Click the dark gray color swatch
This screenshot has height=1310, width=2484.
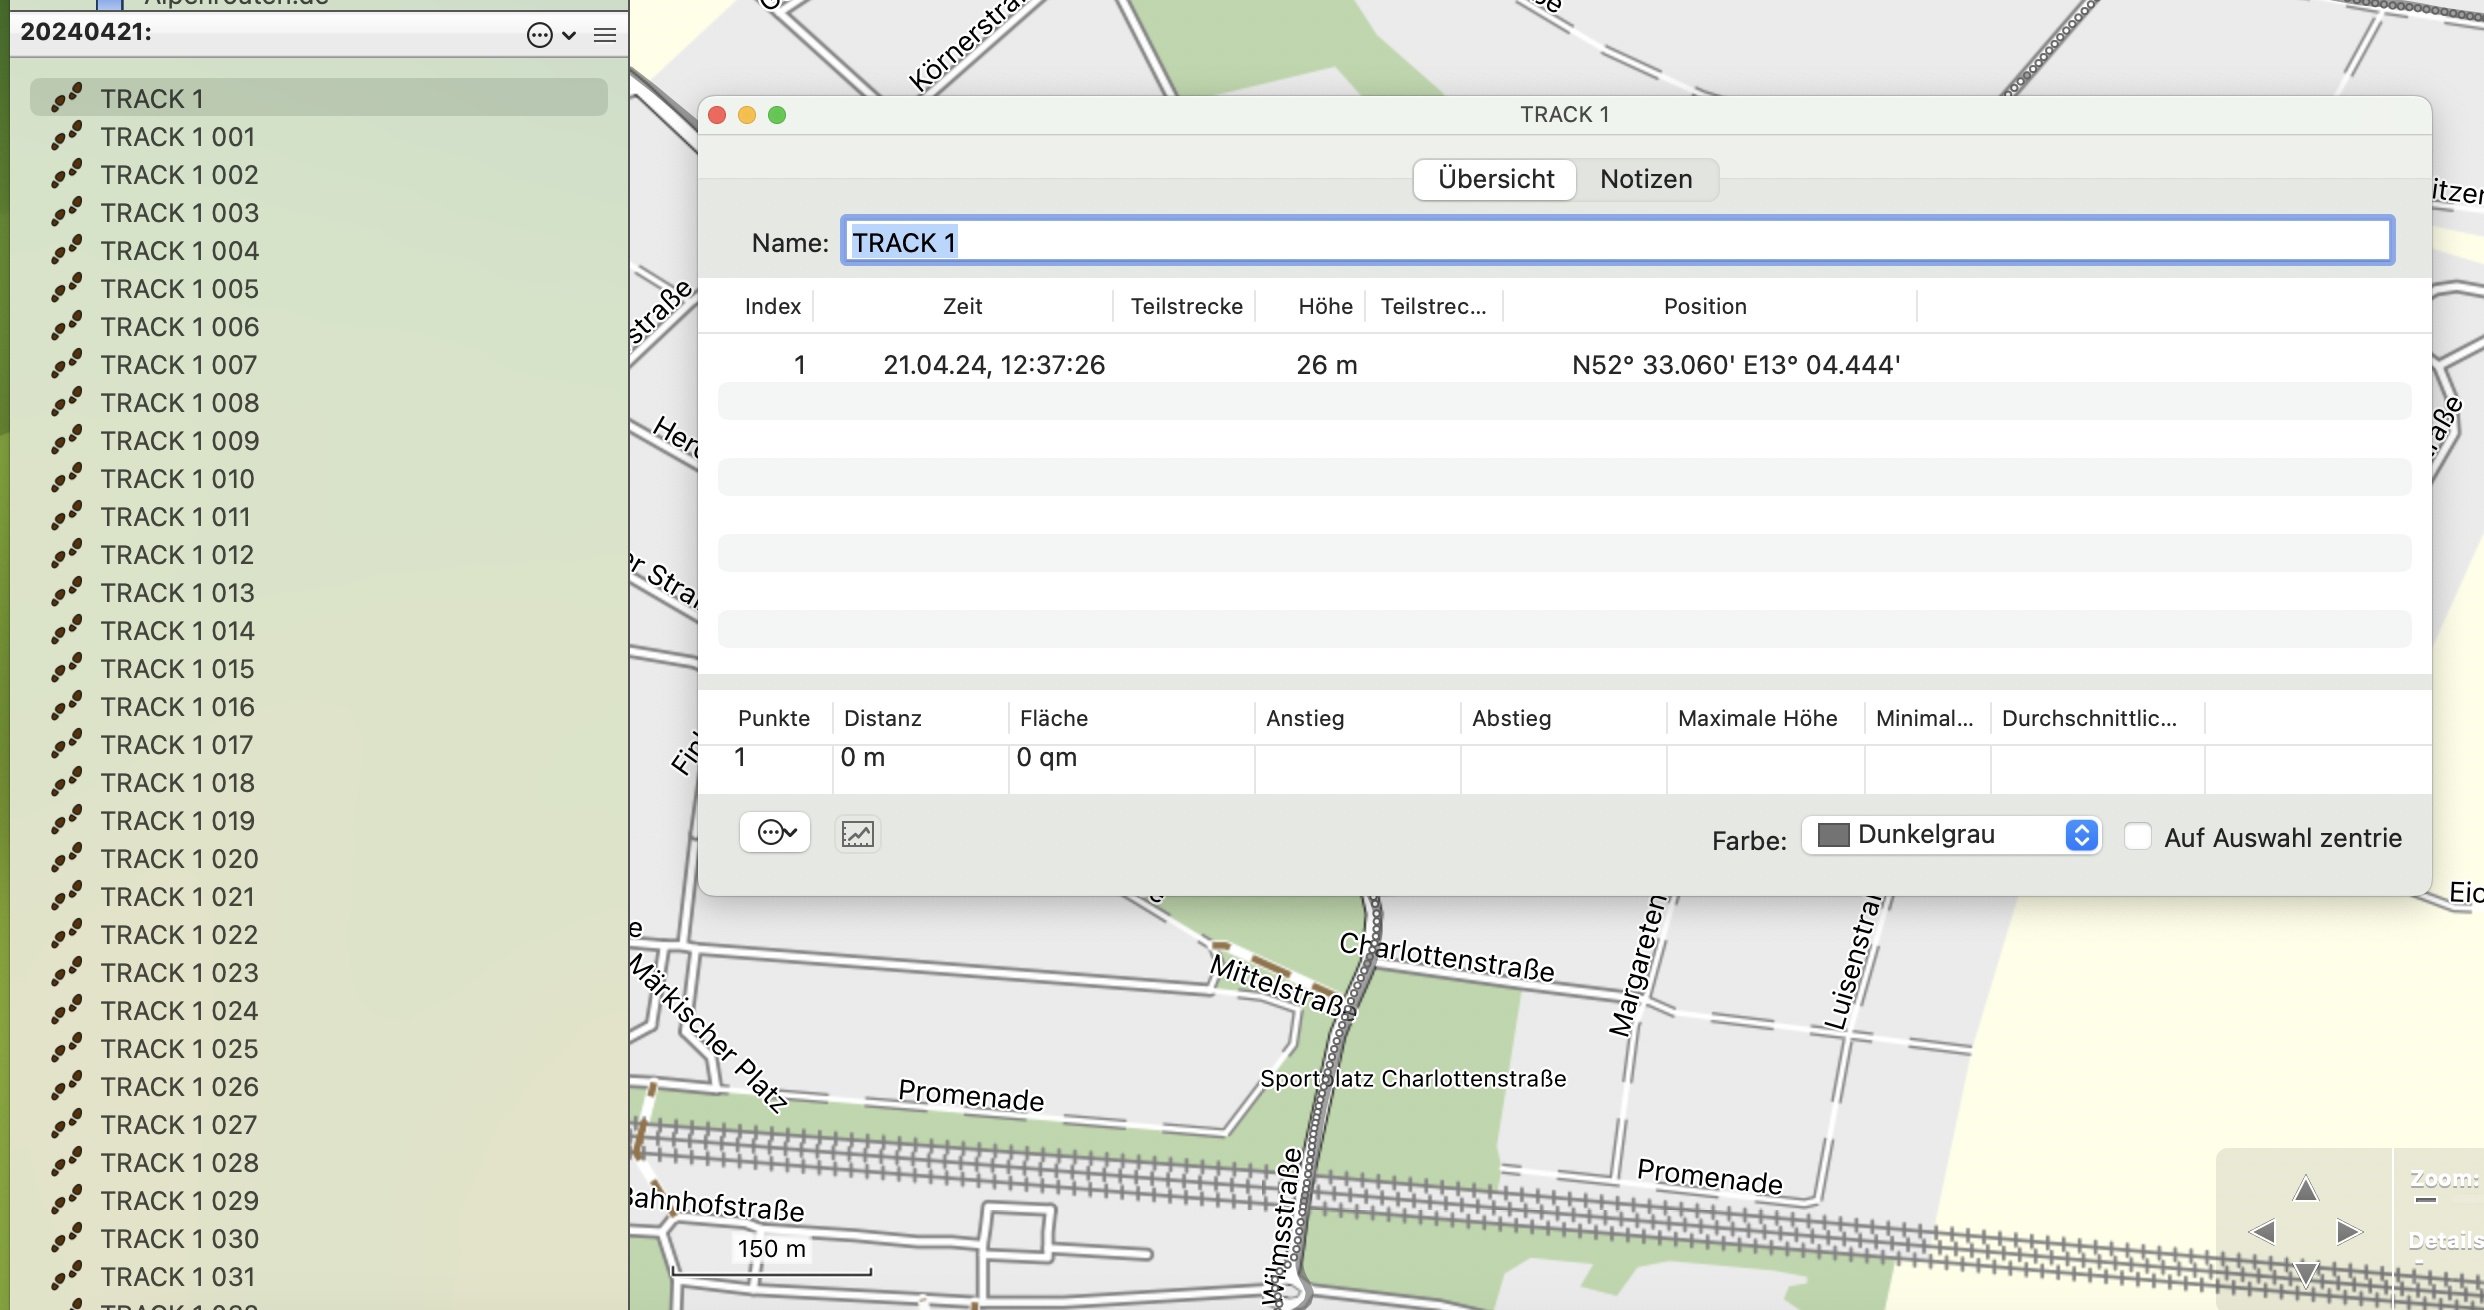point(1832,835)
